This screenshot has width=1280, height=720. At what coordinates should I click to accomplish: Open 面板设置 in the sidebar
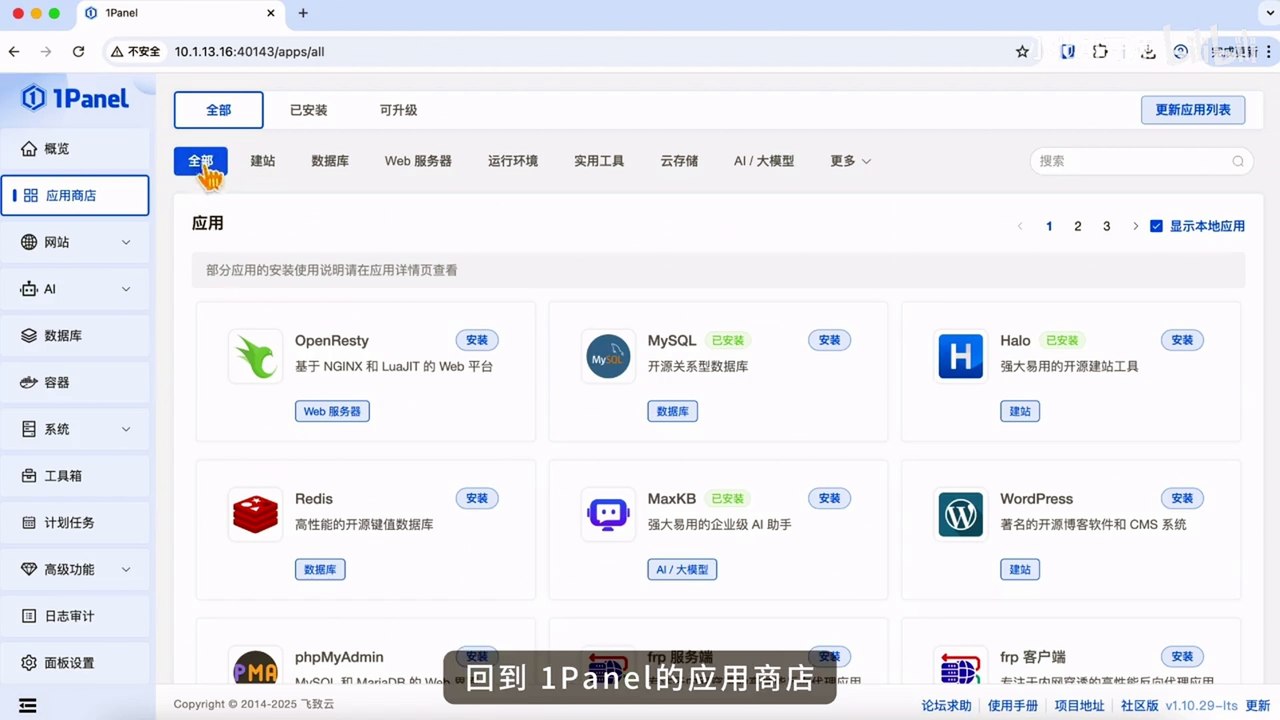coord(75,663)
